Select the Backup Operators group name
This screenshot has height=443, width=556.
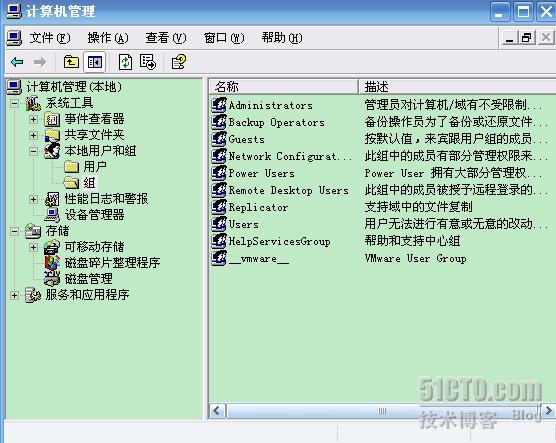click(x=277, y=122)
